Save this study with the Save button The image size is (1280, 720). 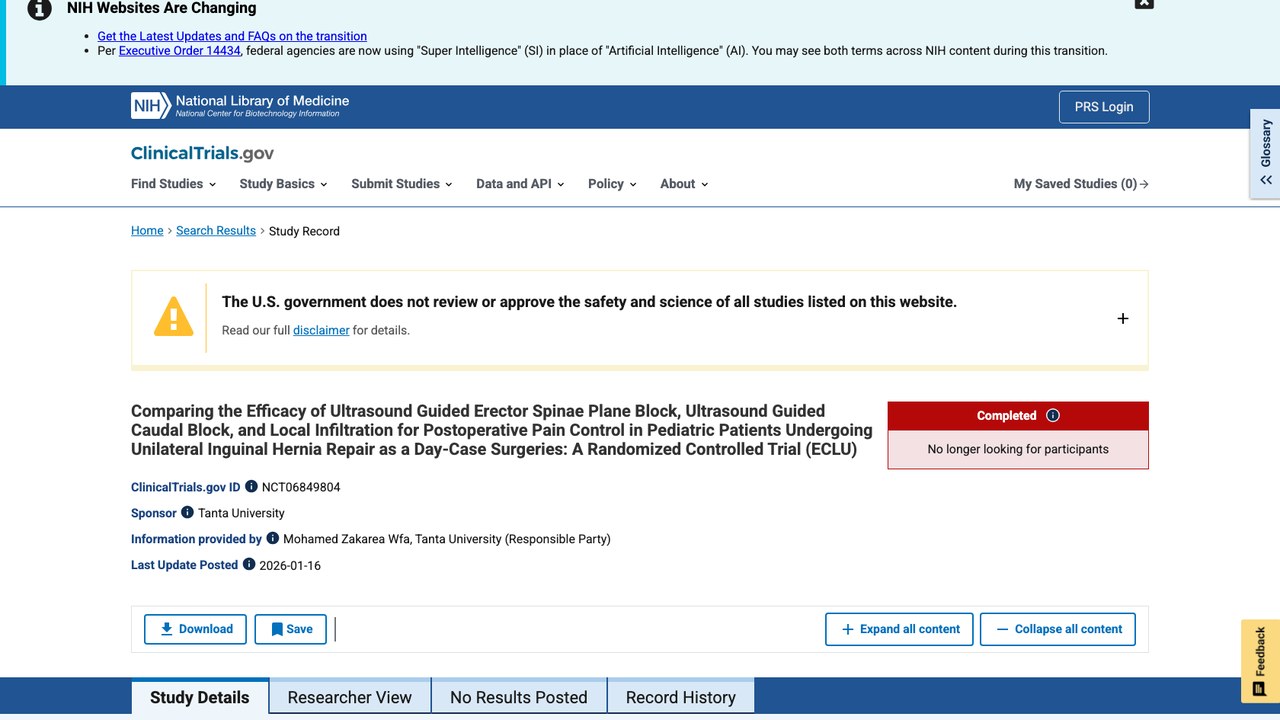[291, 629]
